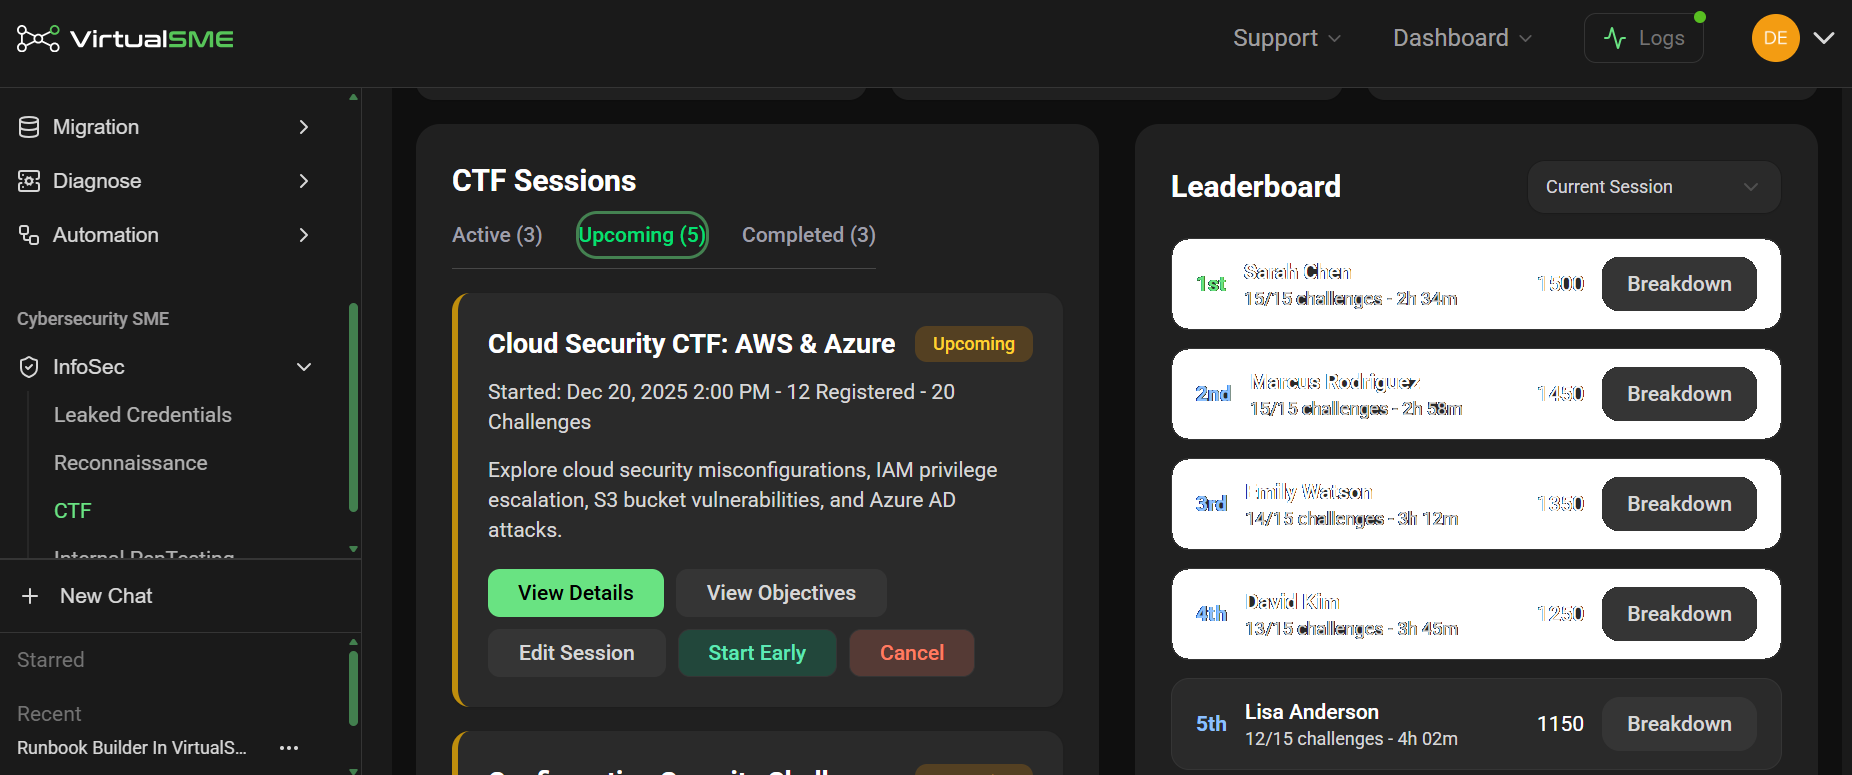Click the Migration database icon
Viewport: 1852px width, 775px height.
coord(29,127)
